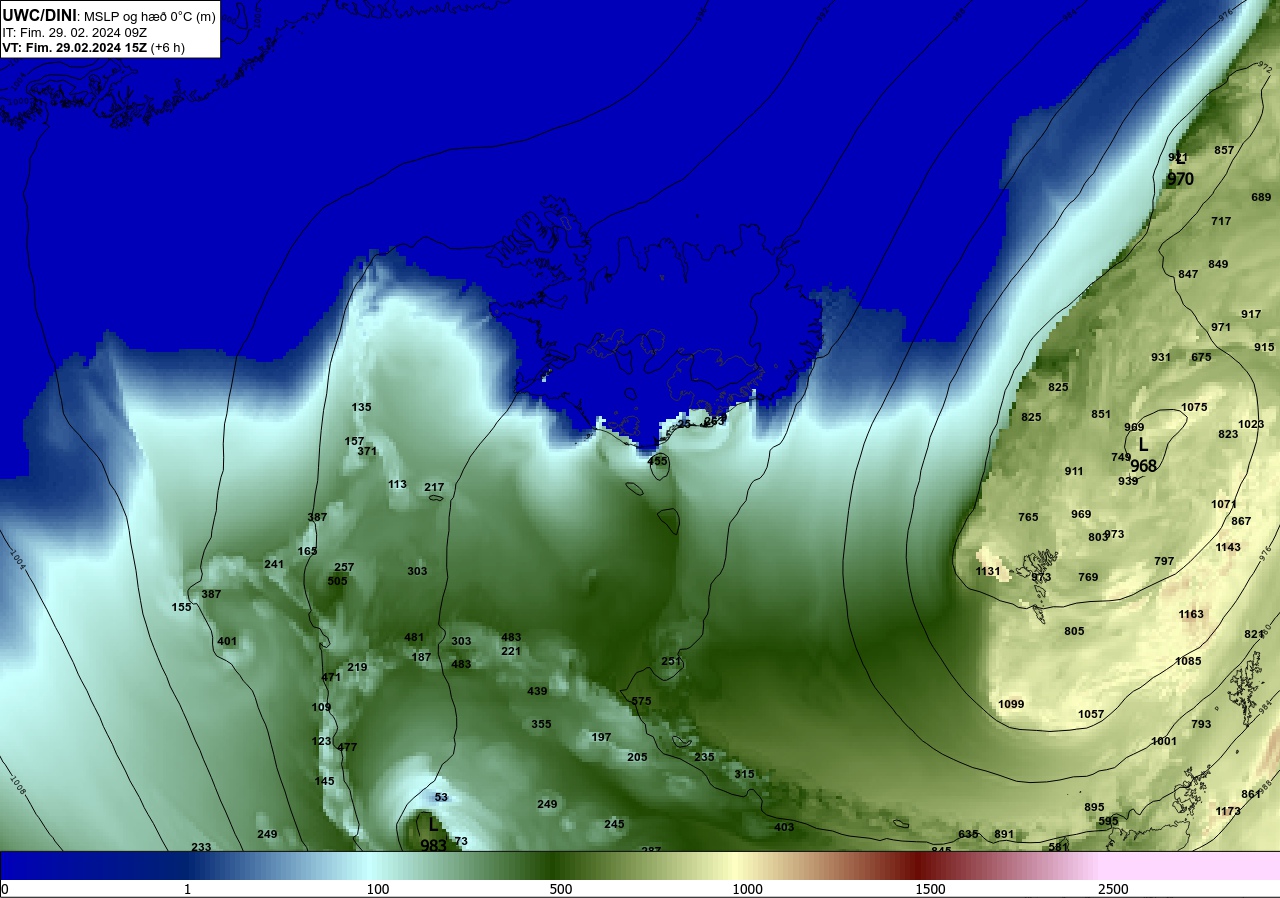Click the map value 135
This screenshot has width=1280, height=898.
(362, 407)
